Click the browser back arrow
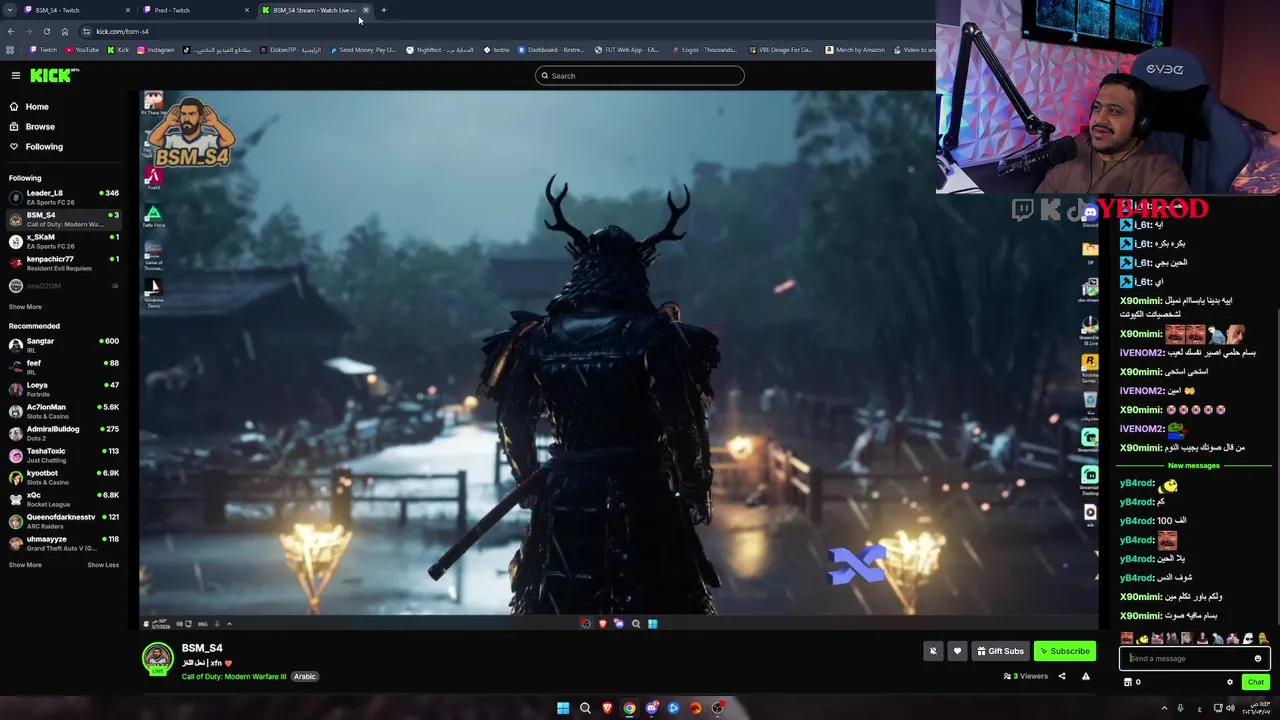Image resolution: width=1280 pixels, height=720 pixels. click(x=10, y=31)
